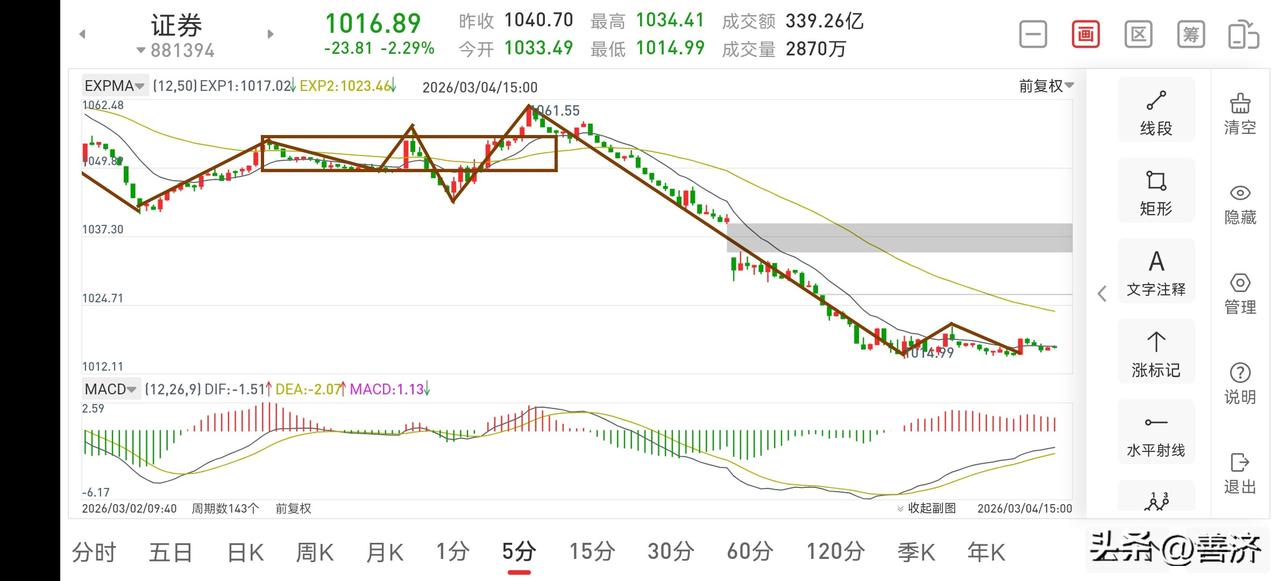
Task: Collapse the drawing tools panel chevron
Action: [1102, 293]
